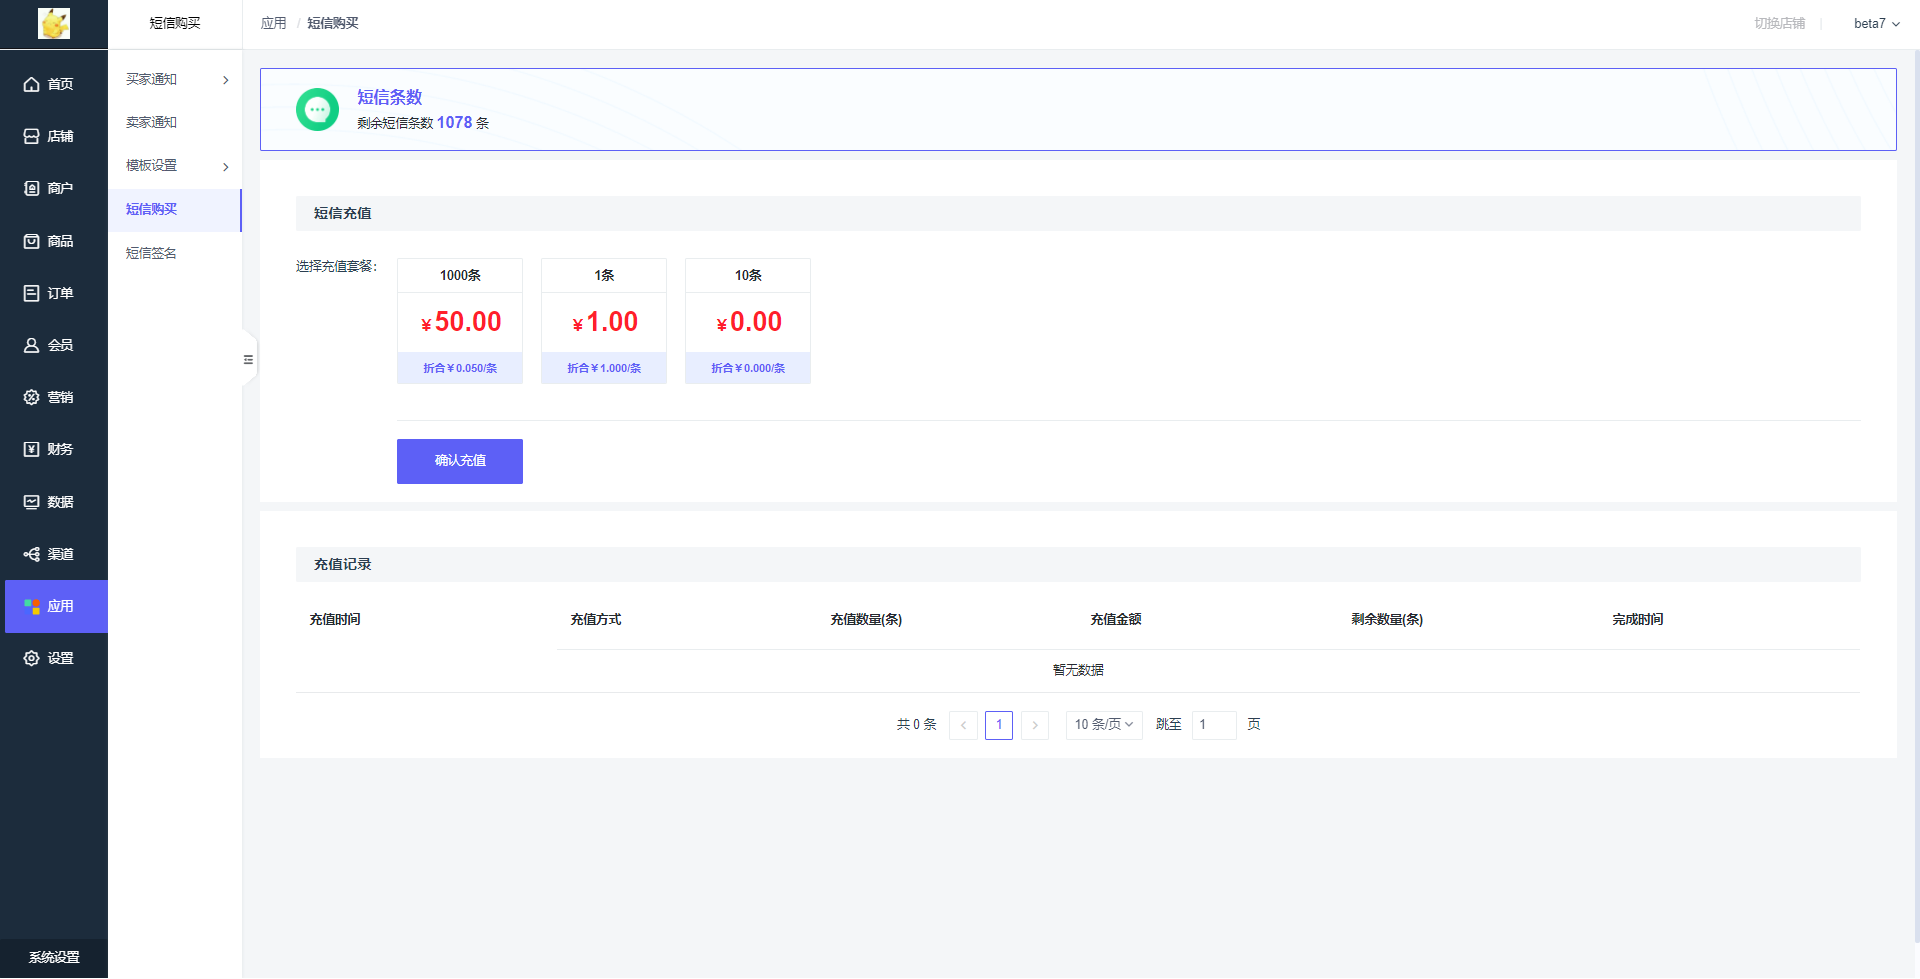The width and height of the screenshot is (1920, 979).
Task: Click the 确认充值 button
Action: coord(460,461)
